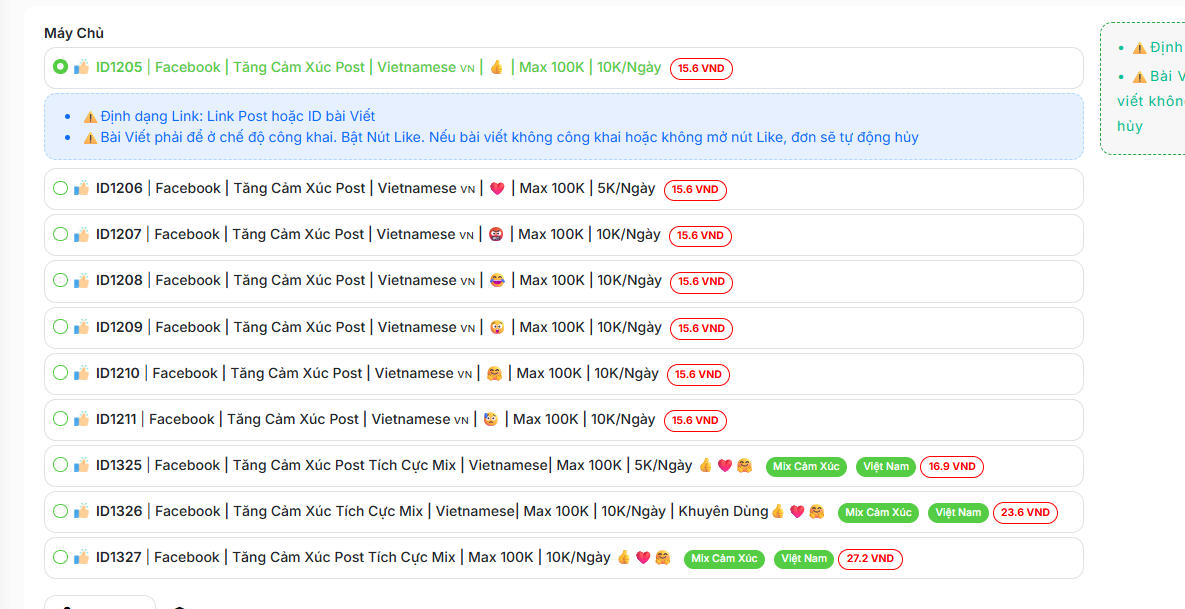Click the hugging care emoji on ID1210
The image size is (1185, 609).
(493, 373)
